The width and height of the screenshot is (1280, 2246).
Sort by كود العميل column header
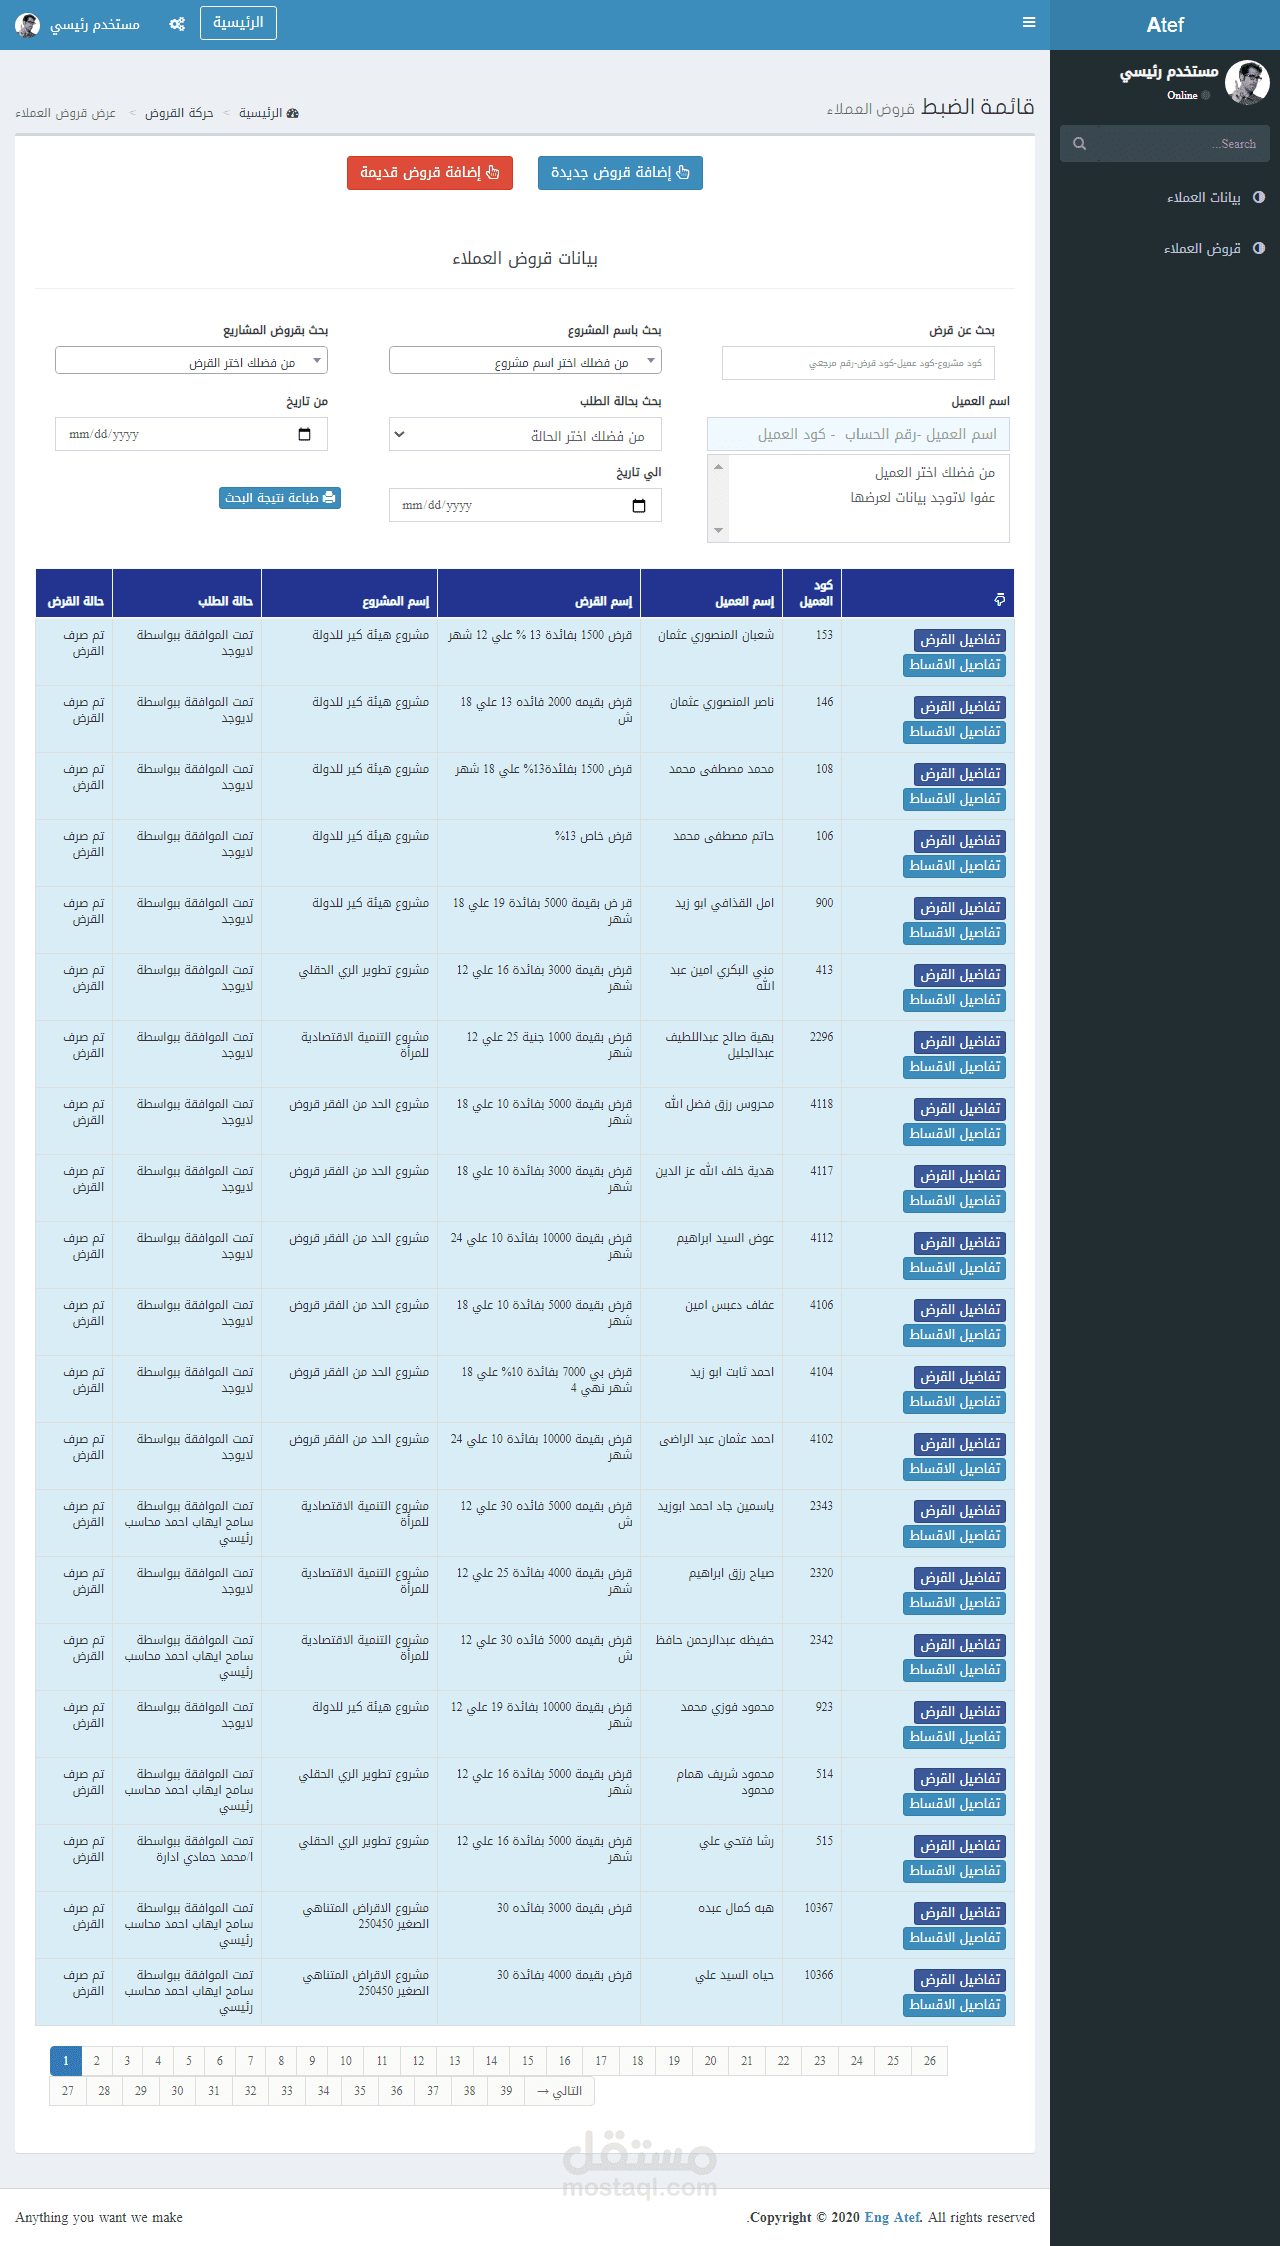pyautogui.click(x=814, y=593)
